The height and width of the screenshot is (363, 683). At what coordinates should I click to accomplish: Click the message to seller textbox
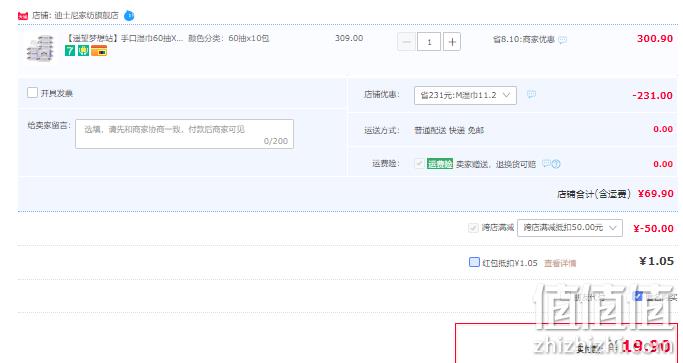[x=184, y=134]
